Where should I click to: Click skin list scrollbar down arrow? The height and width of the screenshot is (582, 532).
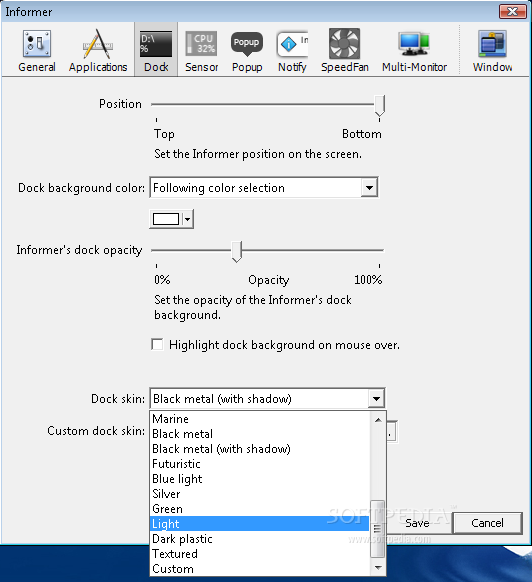(378, 567)
